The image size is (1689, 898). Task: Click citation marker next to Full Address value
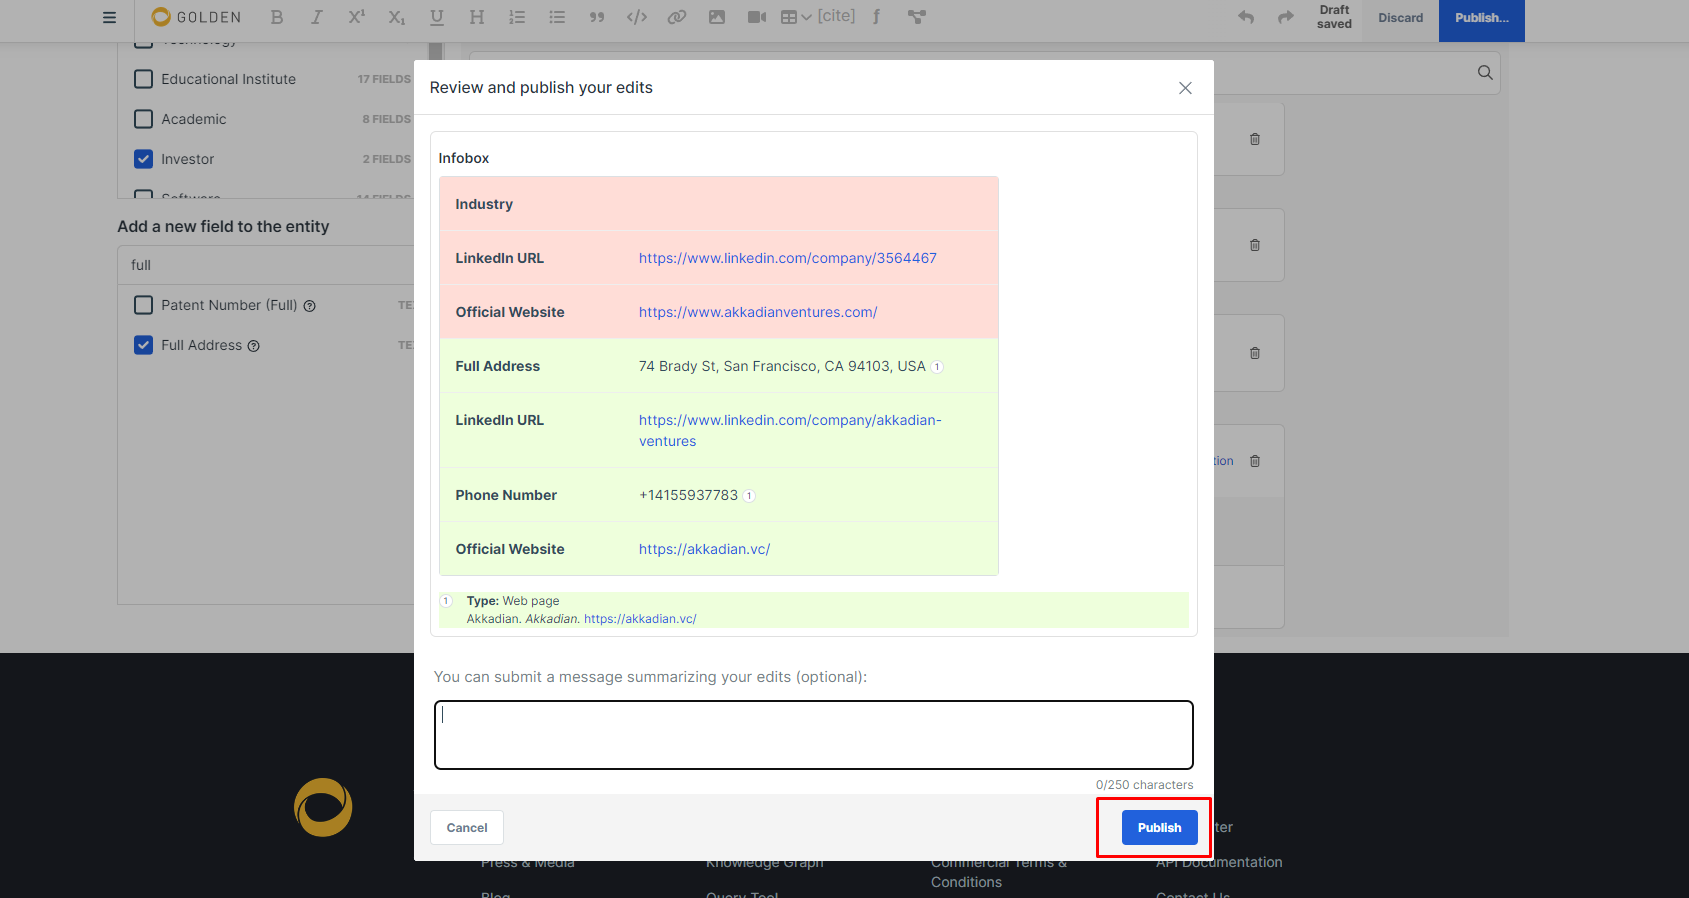click(937, 367)
